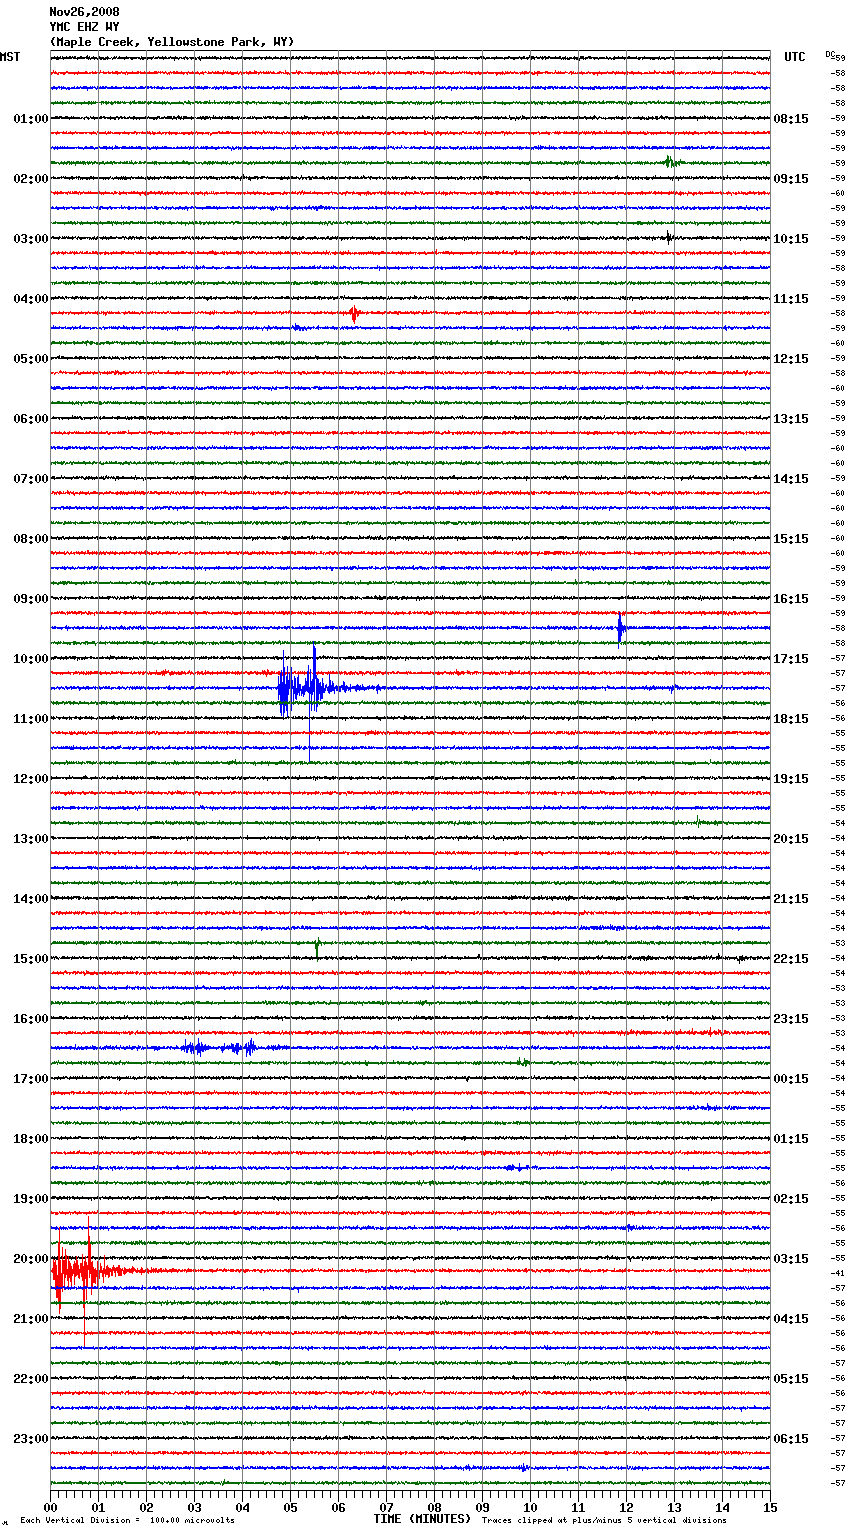Viewport: 850px width, 1534px height.
Task: Select the 04:00 MST time label
Action: point(30,299)
